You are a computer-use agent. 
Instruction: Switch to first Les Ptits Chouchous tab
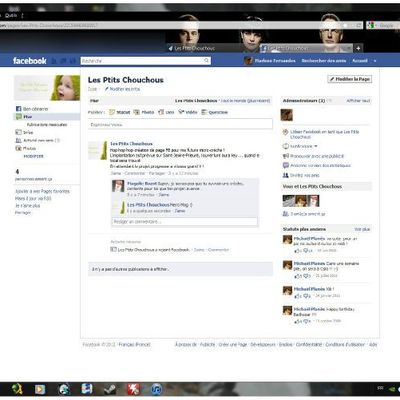click(x=212, y=48)
